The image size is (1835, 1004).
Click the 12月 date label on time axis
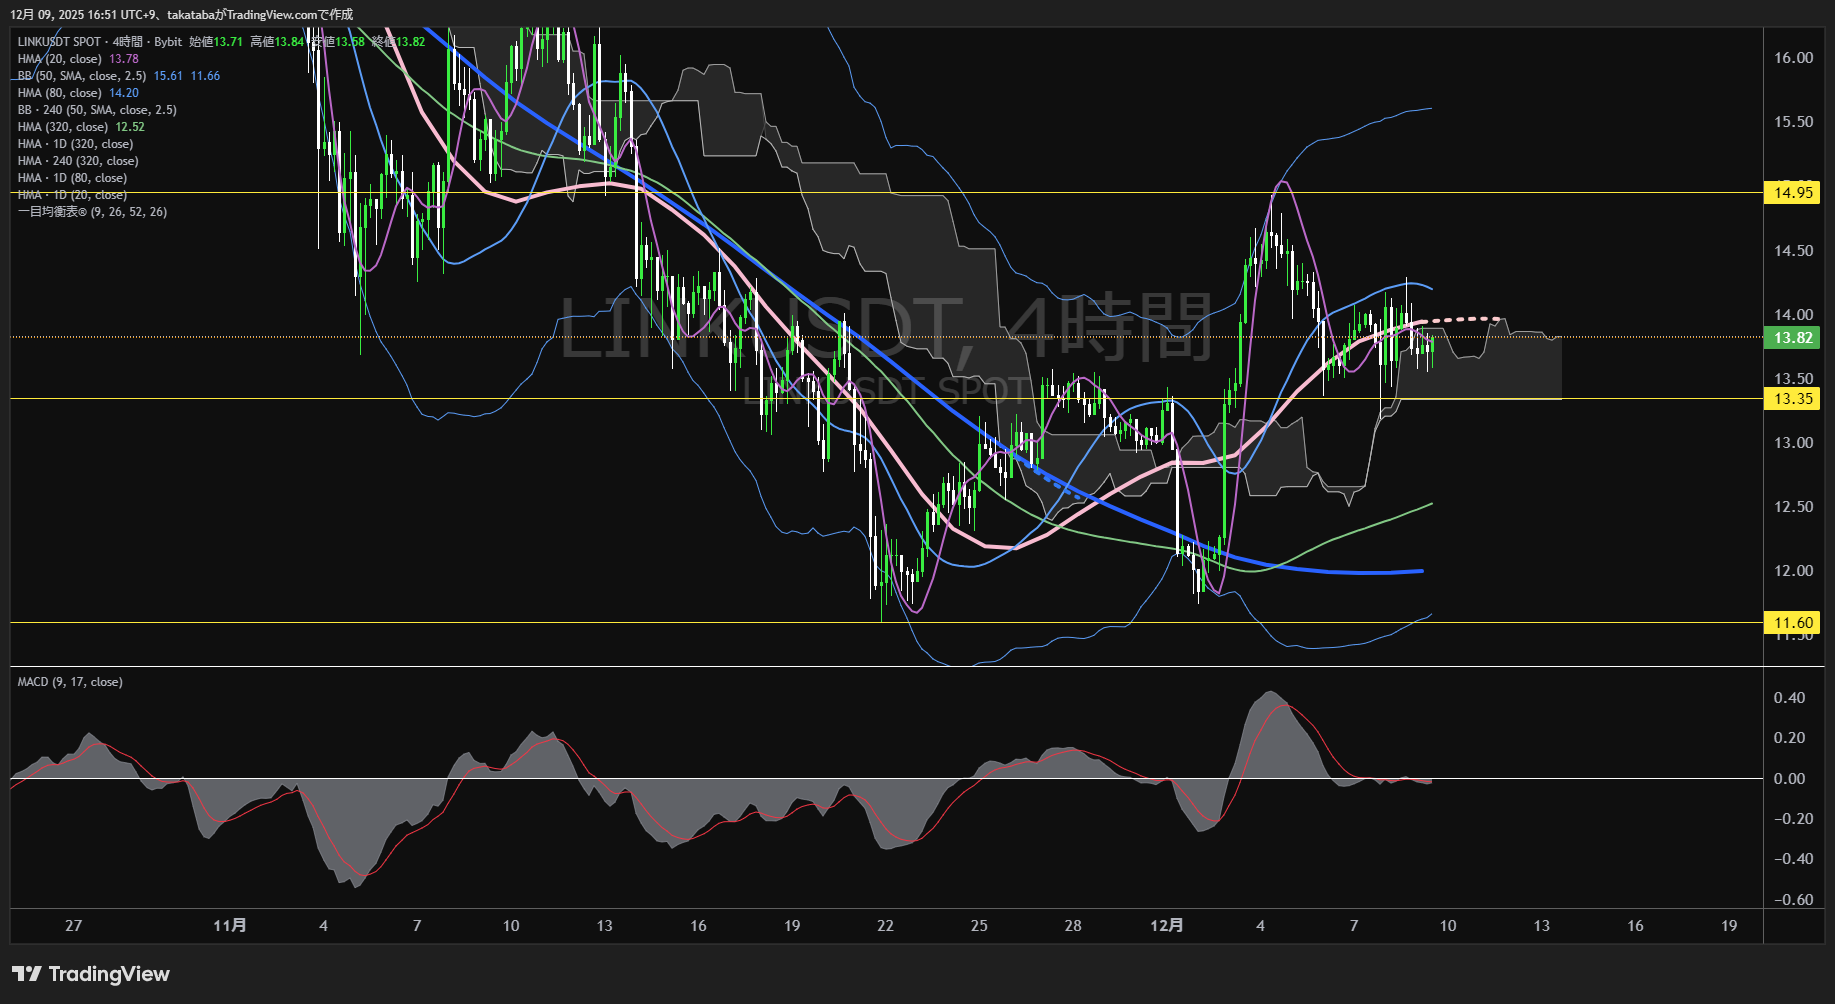(x=1166, y=926)
